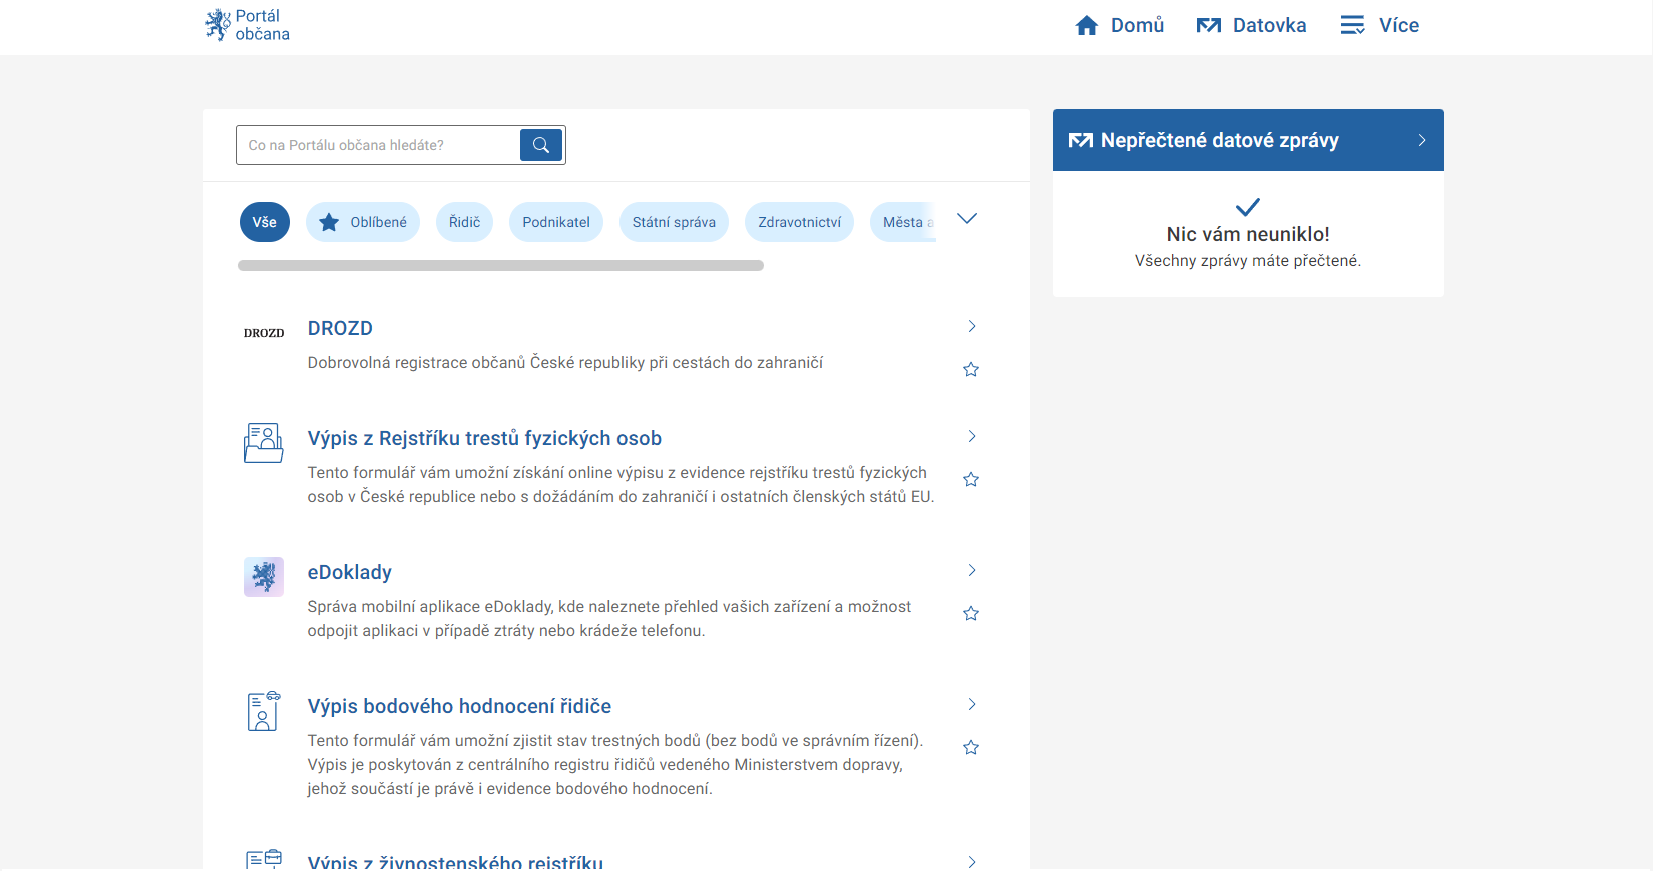This screenshot has width=1653, height=871.
Task: Favorite the Výpis bodového hodnocení řidiče
Action: (971, 748)
